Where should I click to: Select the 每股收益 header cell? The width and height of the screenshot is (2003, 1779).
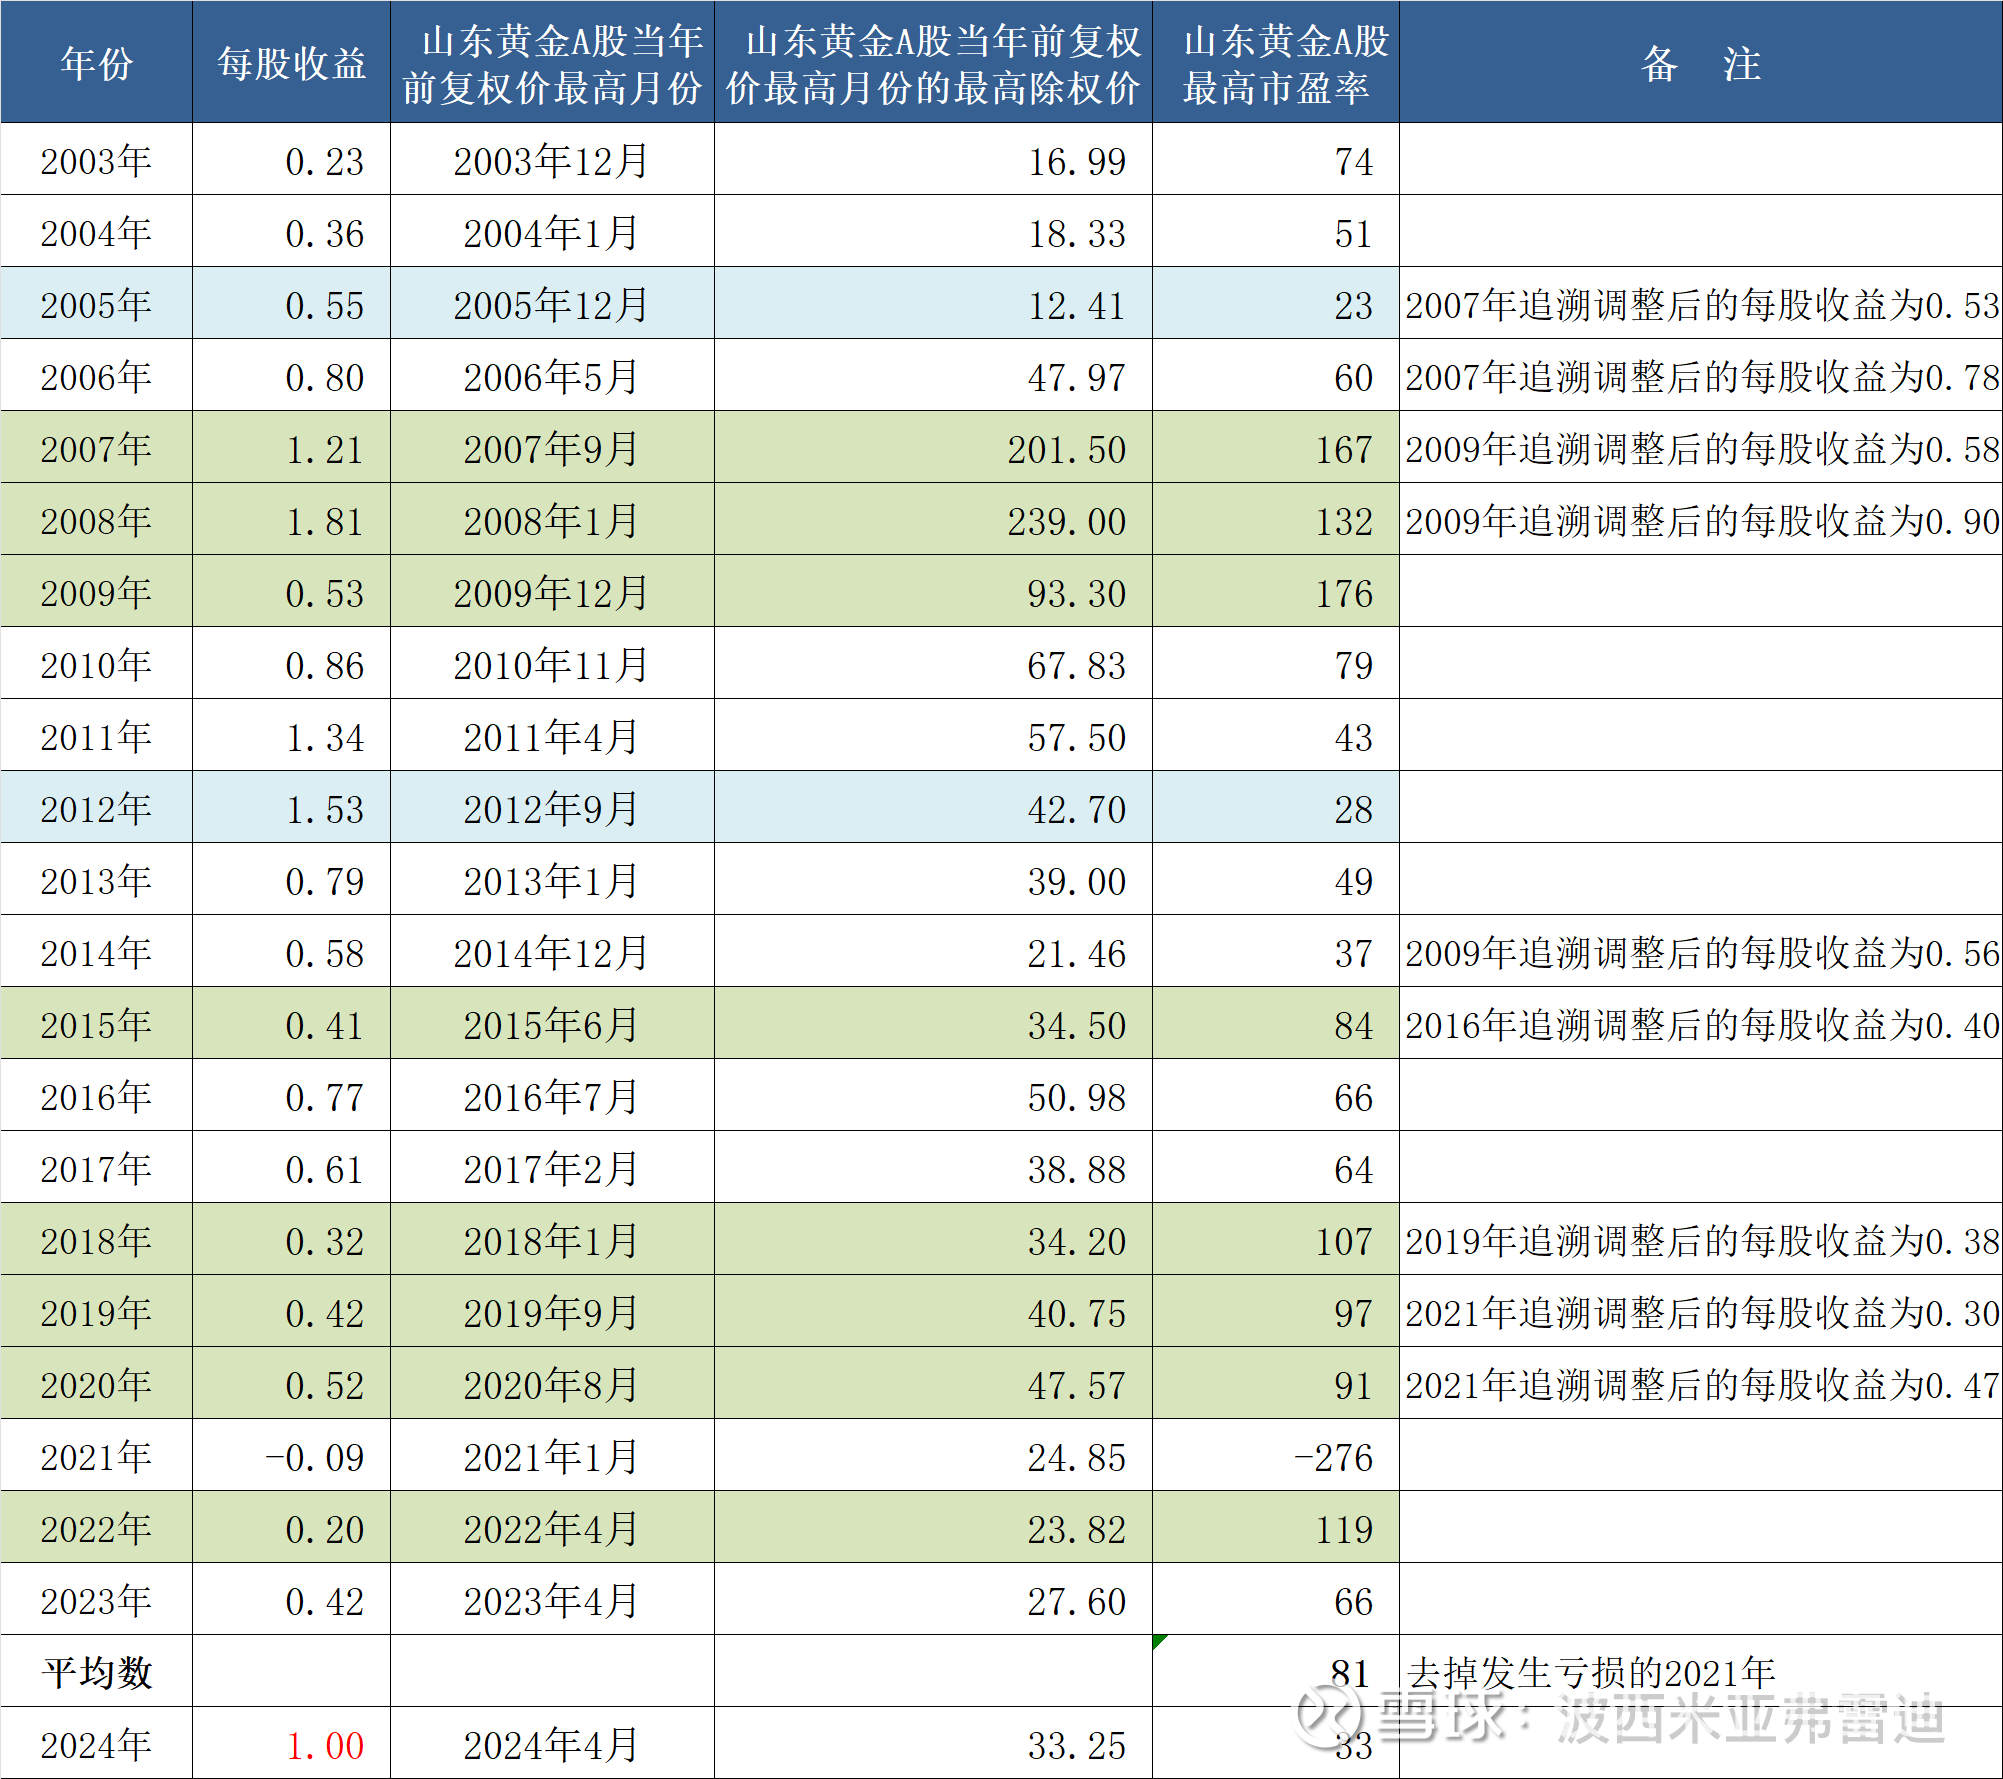tap(291, 62)
